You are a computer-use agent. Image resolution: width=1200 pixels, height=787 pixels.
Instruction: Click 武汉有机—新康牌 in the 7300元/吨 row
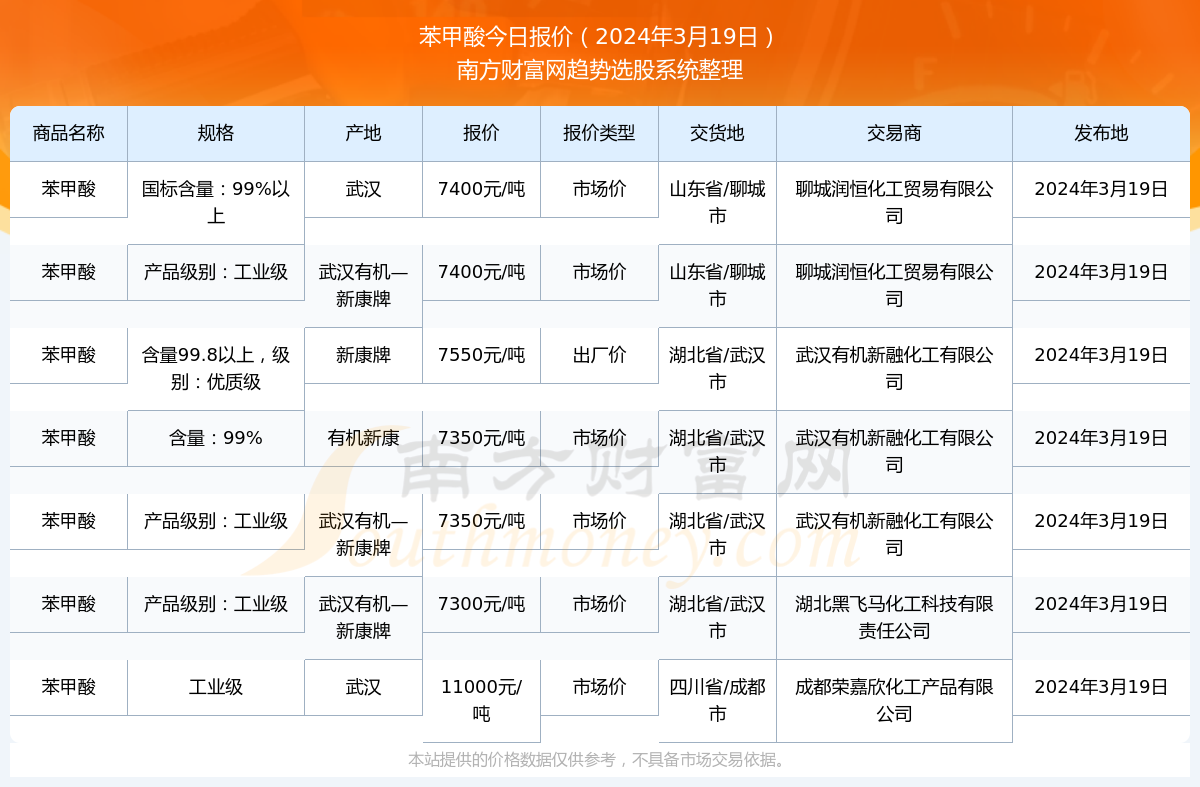point(364,617)
